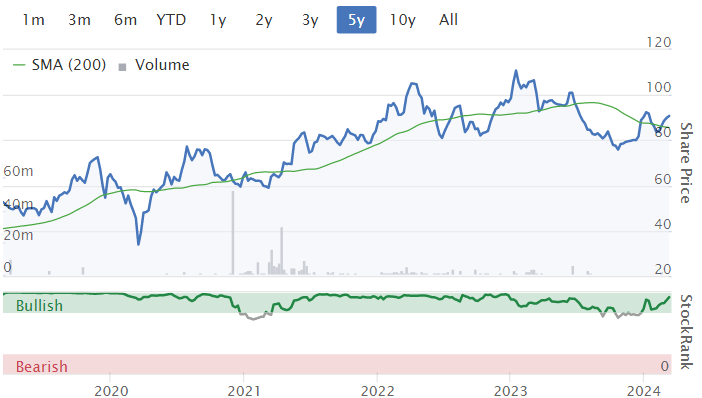Click the 100 price axis value
This screenshot has width=702, height=398.
(659, 87)
